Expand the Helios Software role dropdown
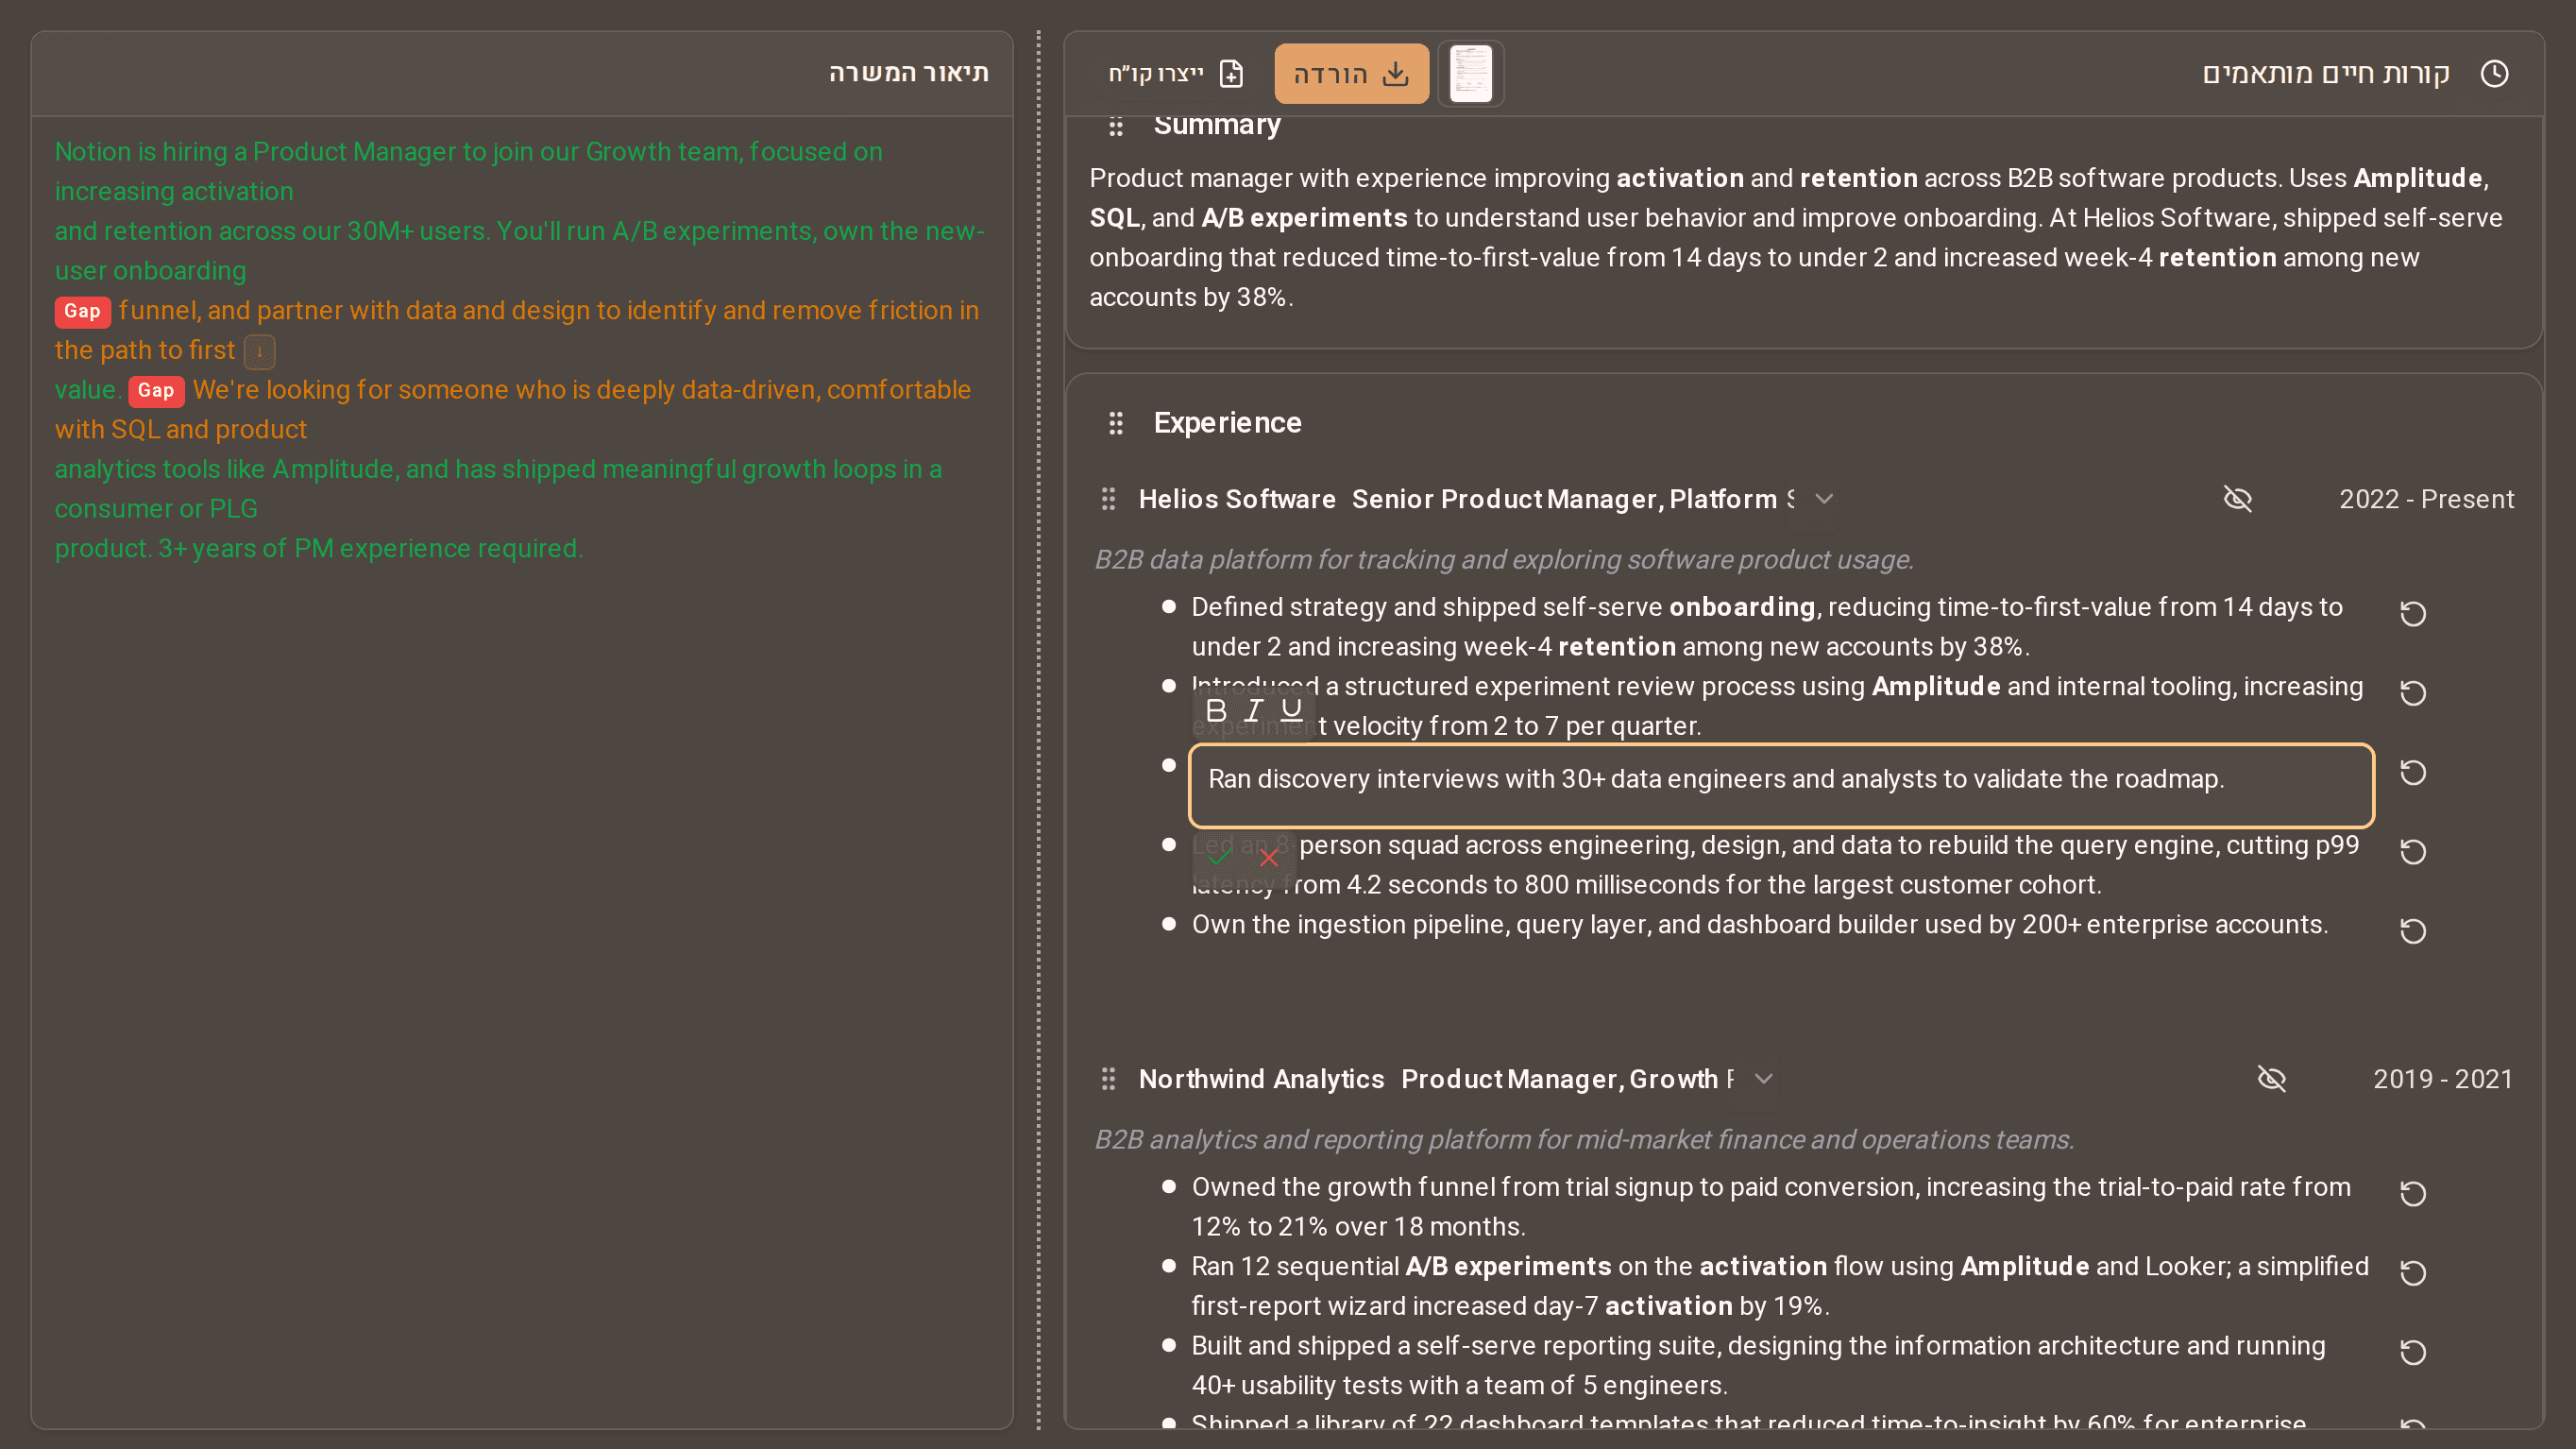The image size is (2576, 1449). (1824, 499)
